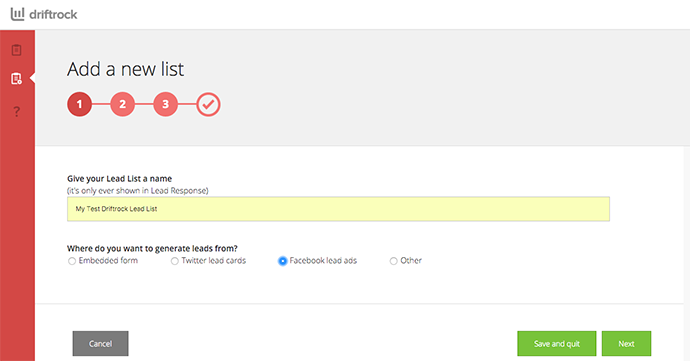Click the Driftrock bar-chart logo icon
The width and height of the screenshot is (690, 361).
coord(18,14)
